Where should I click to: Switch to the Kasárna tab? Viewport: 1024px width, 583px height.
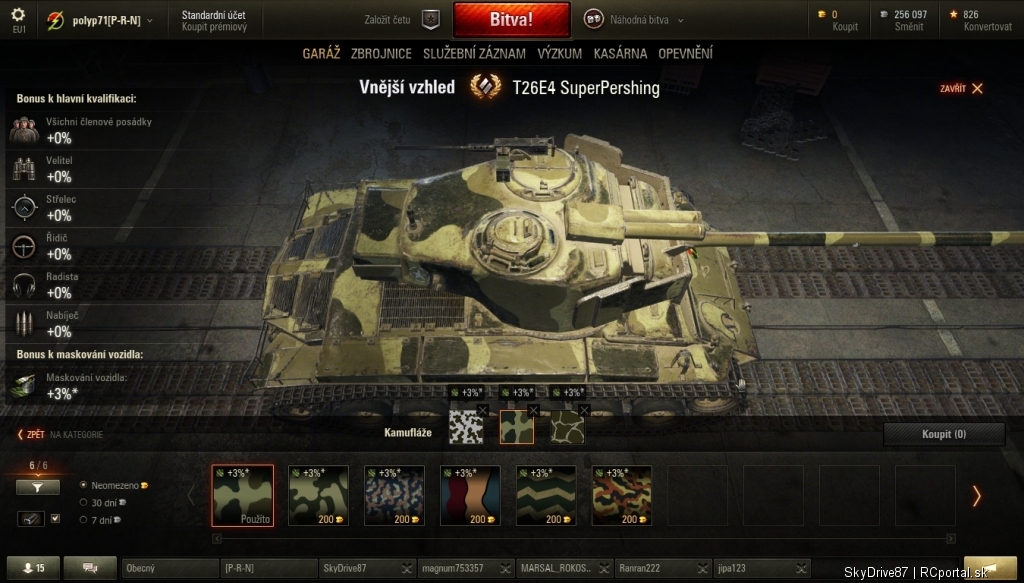pos(620,54)
